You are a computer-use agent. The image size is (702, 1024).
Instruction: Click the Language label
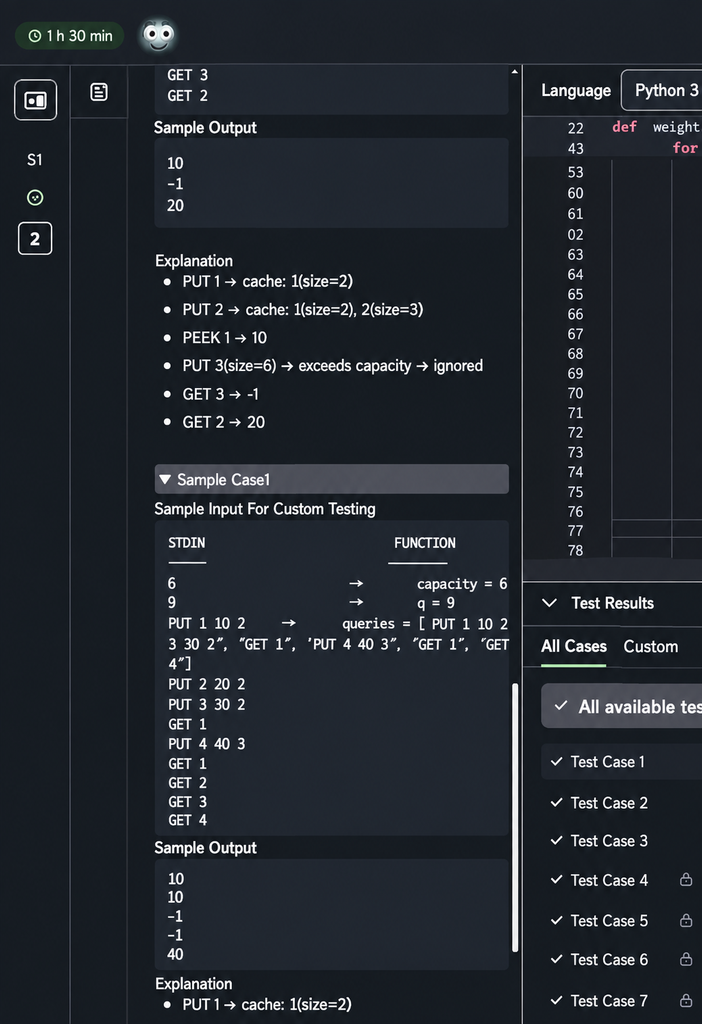(x=576, y=90)
